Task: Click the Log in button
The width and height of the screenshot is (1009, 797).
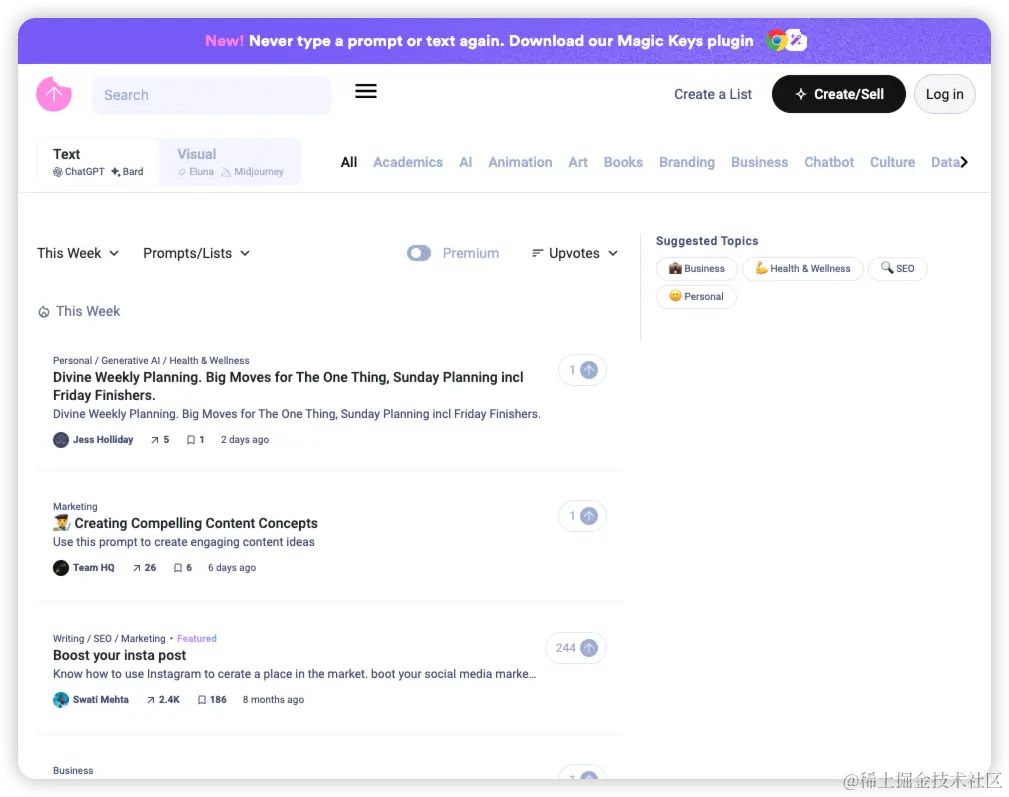Action: (x=945, y=94)
